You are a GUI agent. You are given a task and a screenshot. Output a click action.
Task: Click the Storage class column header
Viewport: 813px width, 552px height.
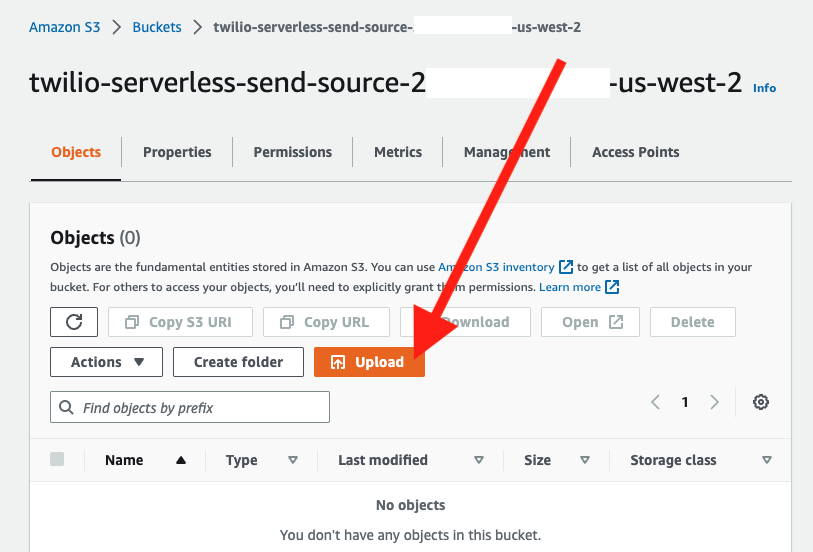click(674, 460)
